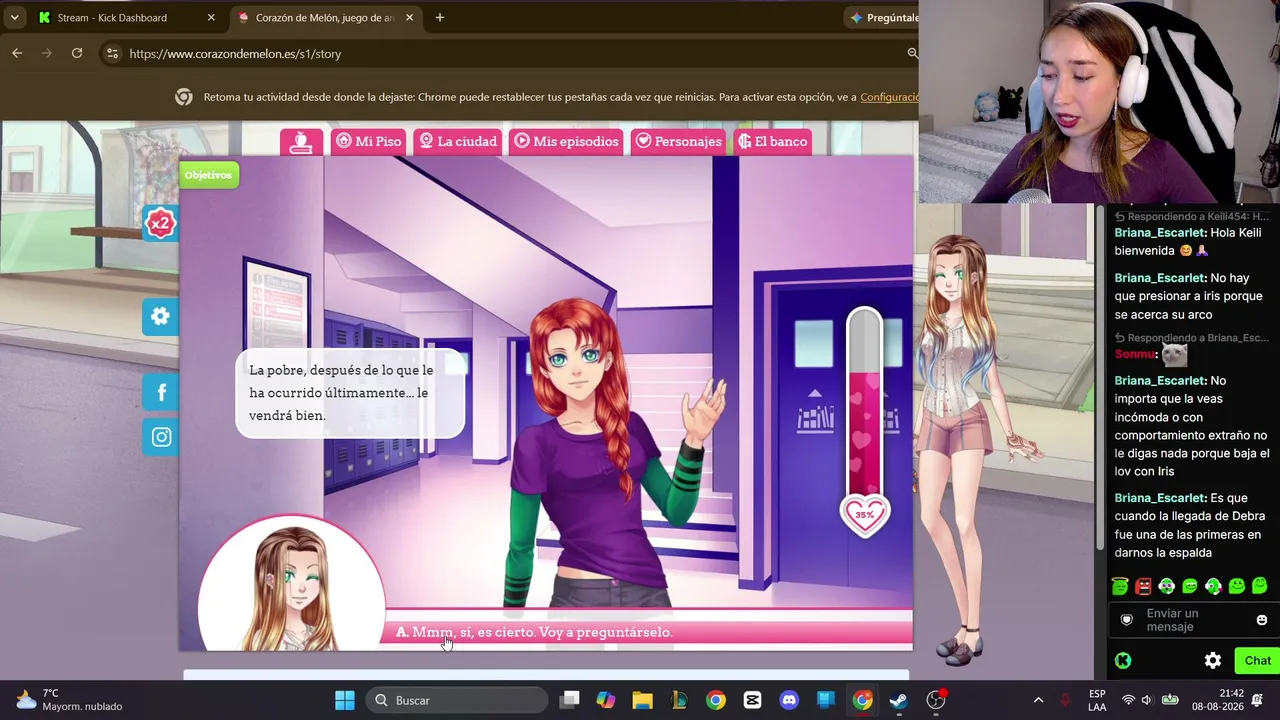The width and height of the screenshot is (1280, 720).
Task: Launch Copilot from the taskbar
Action: pyautogui.click(x=606, y=700)
